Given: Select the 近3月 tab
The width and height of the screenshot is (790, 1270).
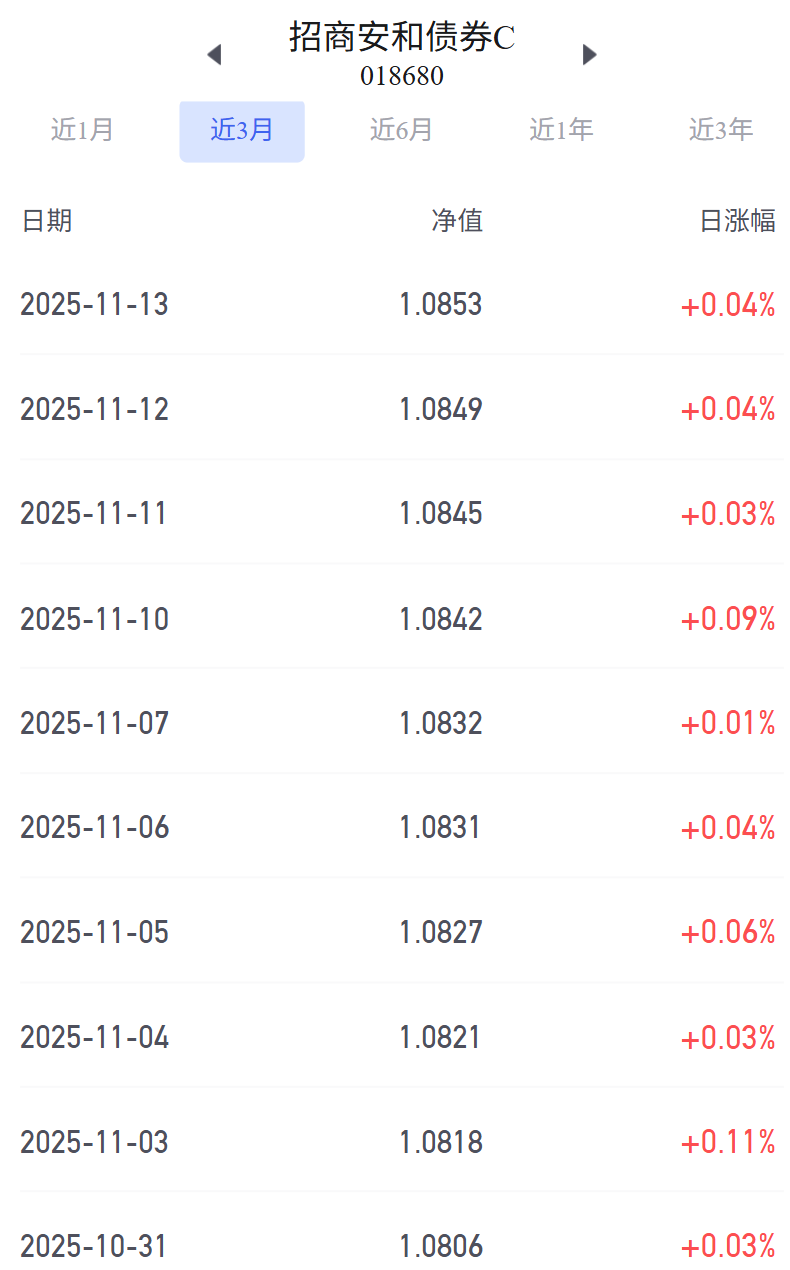Looking at the screenshot, I should click(x=242, y=131).
